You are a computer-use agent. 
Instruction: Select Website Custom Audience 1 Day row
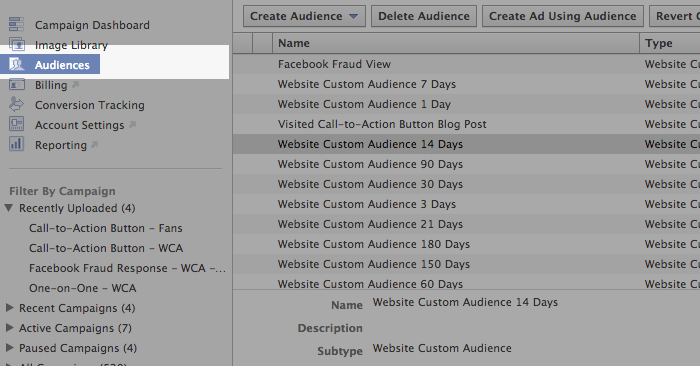(467, 104)
